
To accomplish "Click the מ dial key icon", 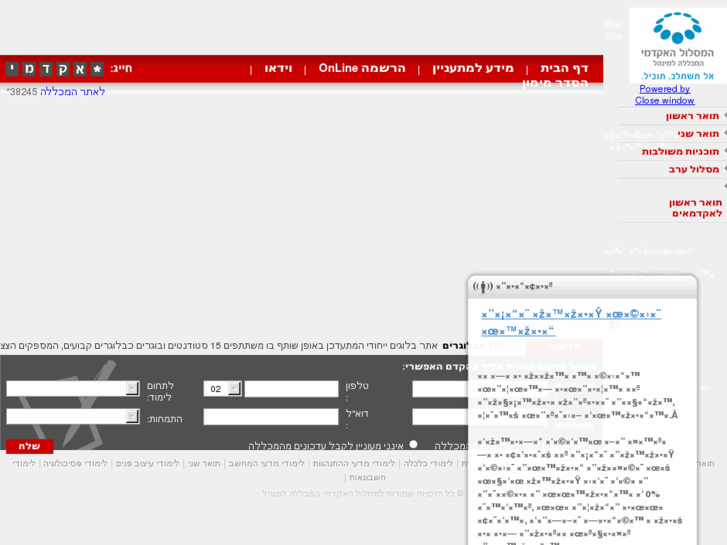I will [29, 69].
